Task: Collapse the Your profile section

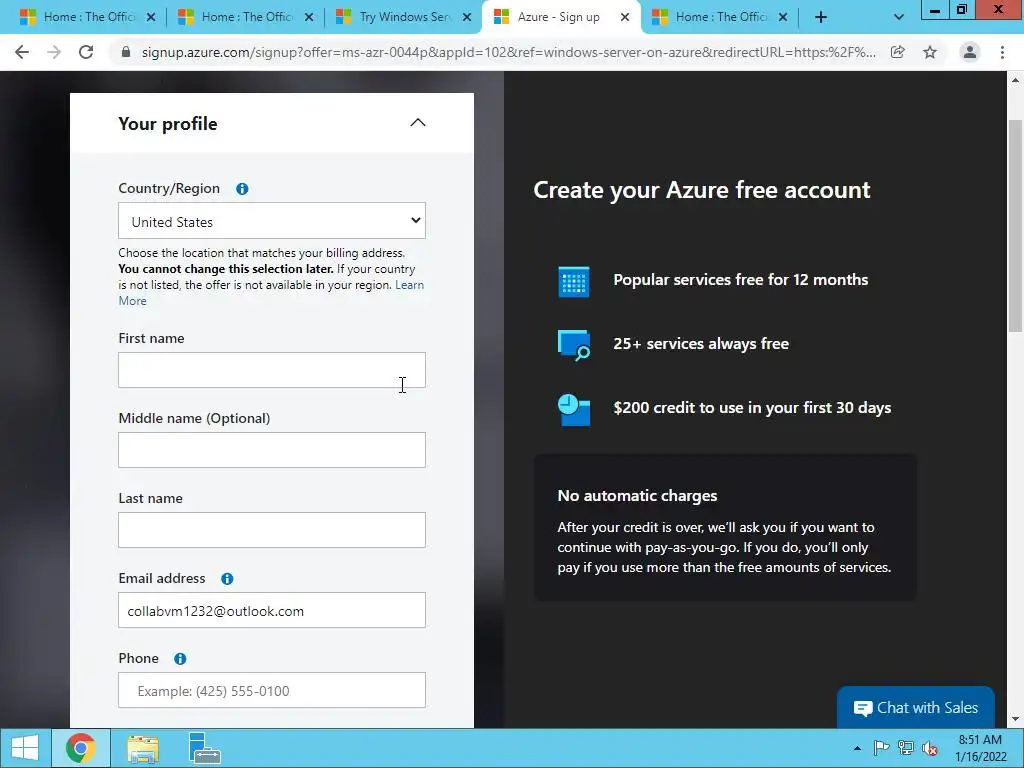Action: click(x=417, y=123)
